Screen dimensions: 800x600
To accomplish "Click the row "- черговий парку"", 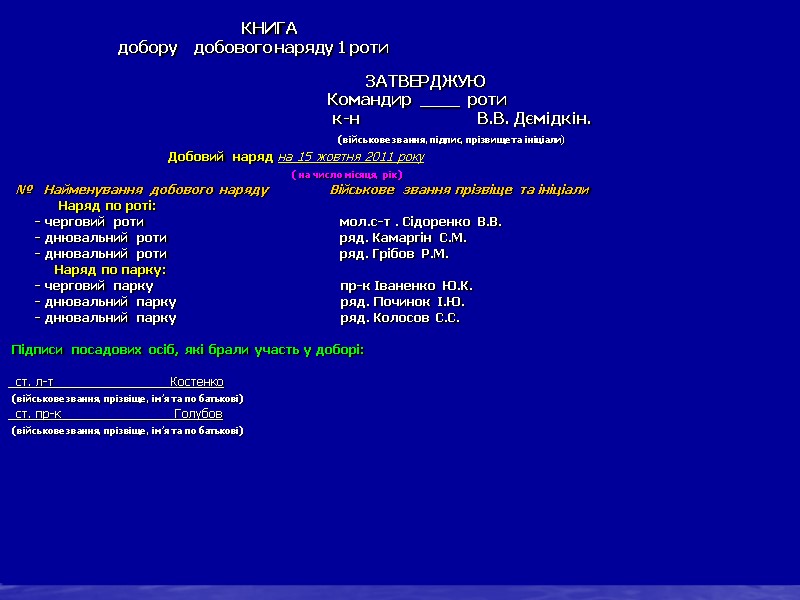I will [x=94, y=286].
